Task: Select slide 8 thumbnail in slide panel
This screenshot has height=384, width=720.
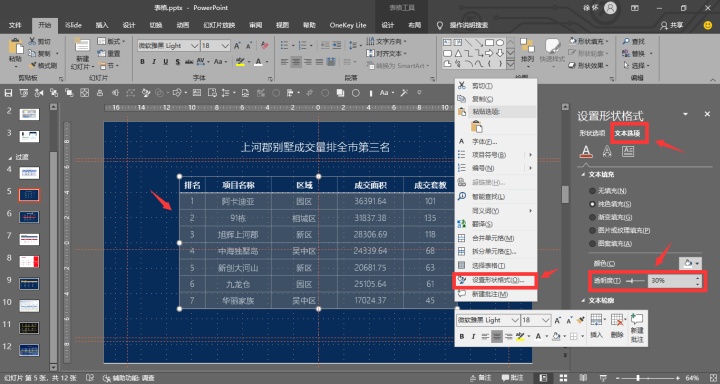Action: point(29,261)
